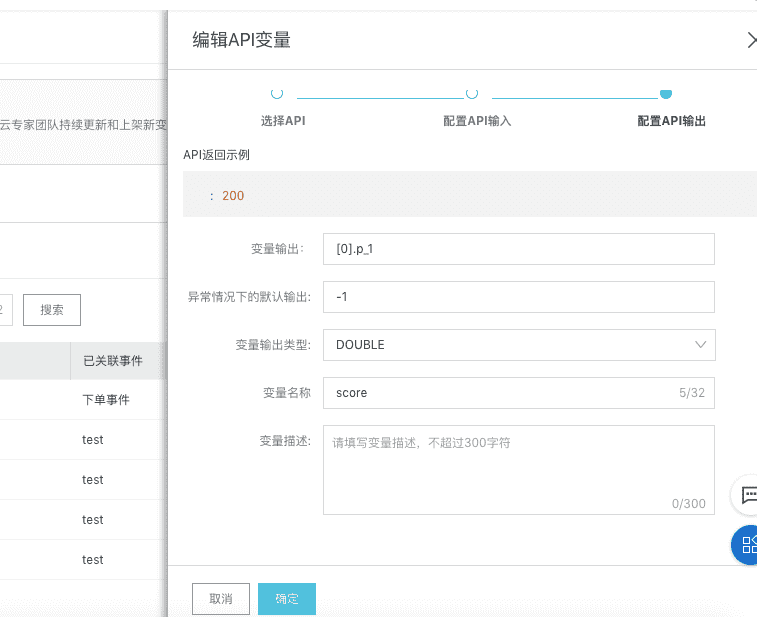Click the blue grid floating icon
757x617 pixels.
[747, 545]
